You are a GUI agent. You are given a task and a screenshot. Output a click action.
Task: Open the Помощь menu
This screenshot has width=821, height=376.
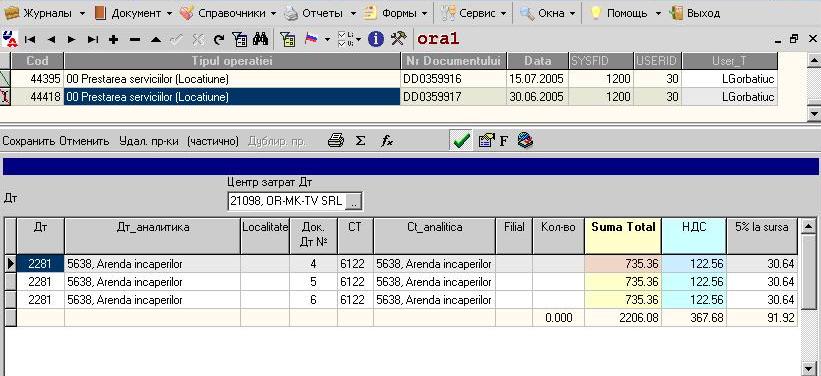[625, 13]
